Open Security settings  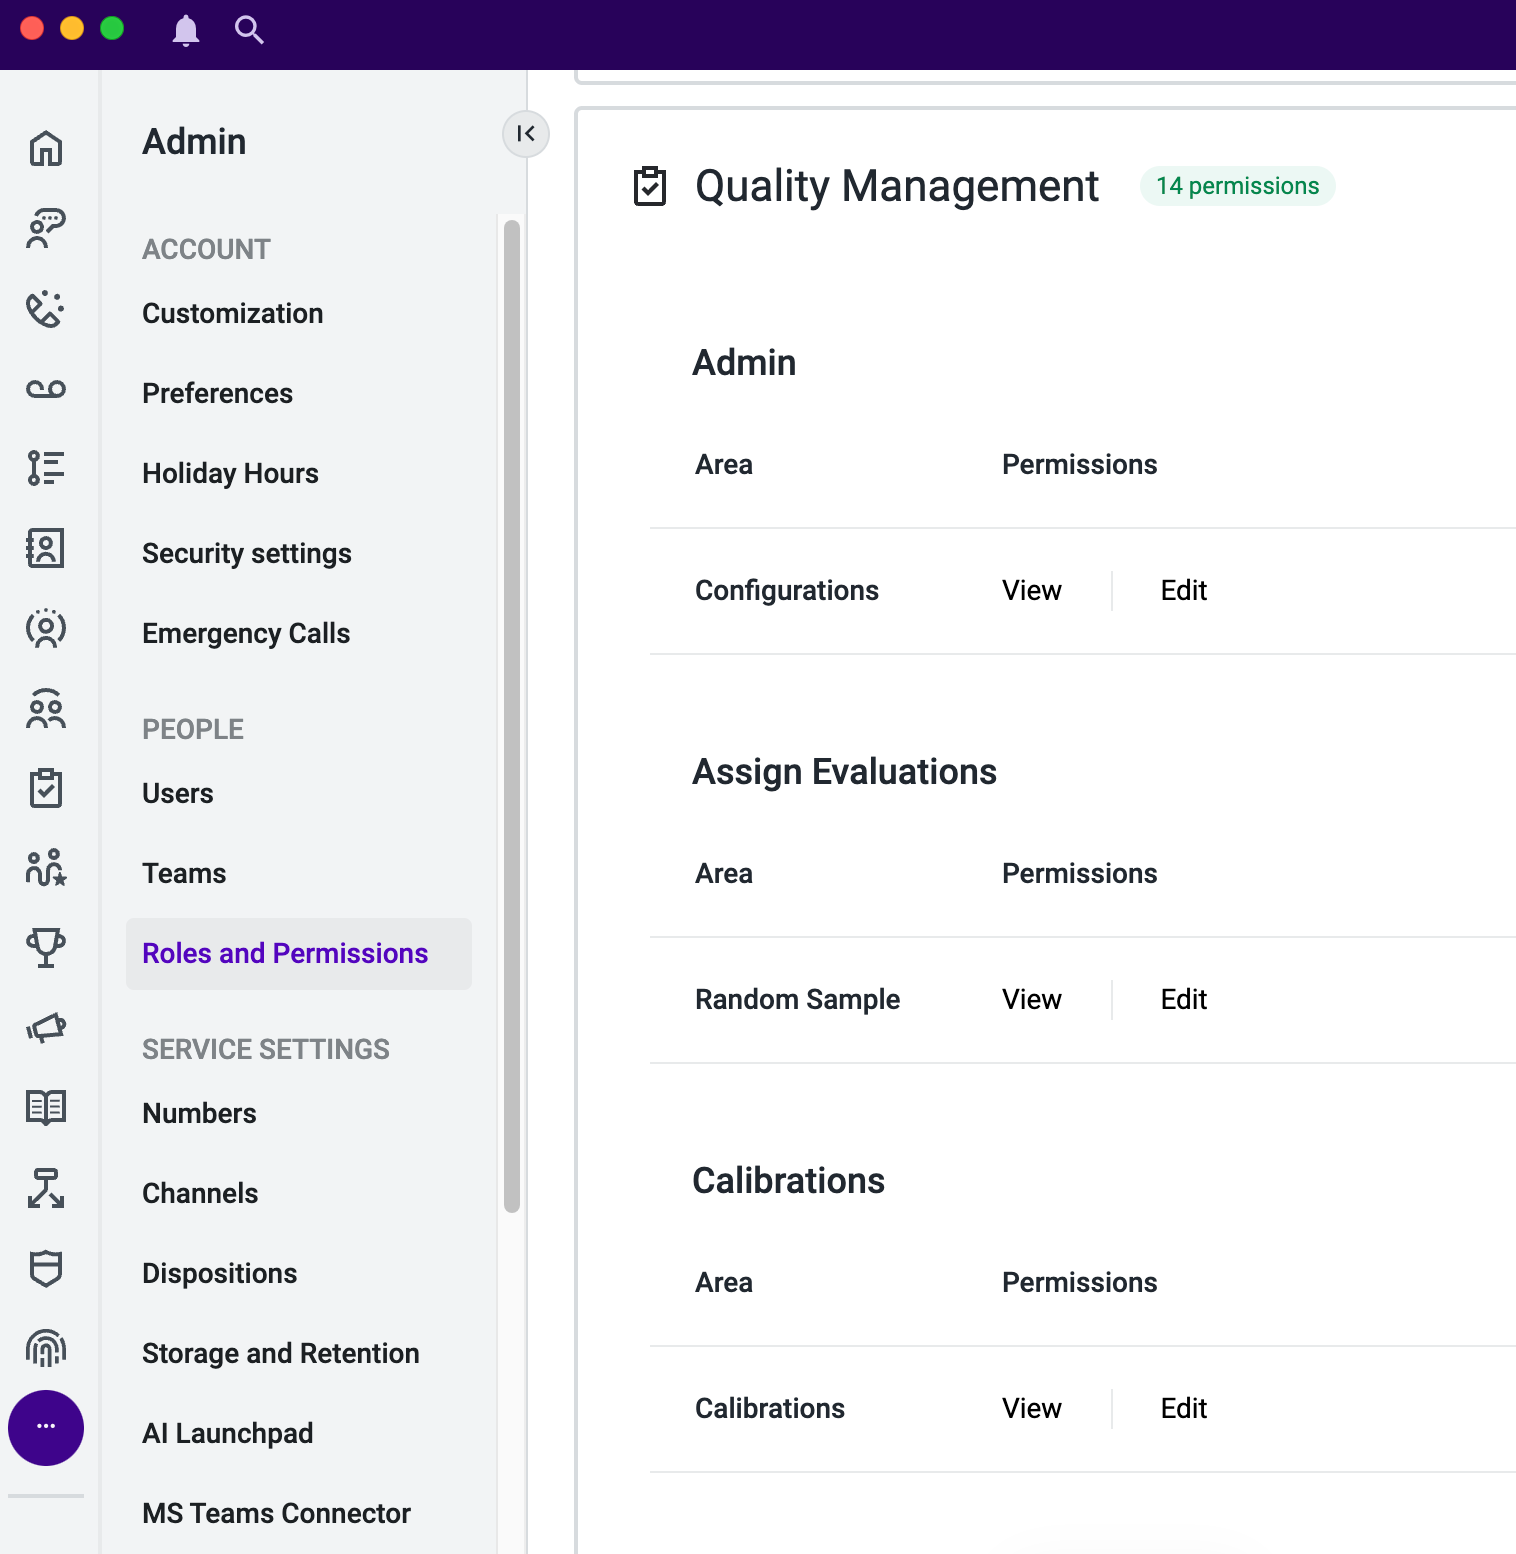coord(247,553)
